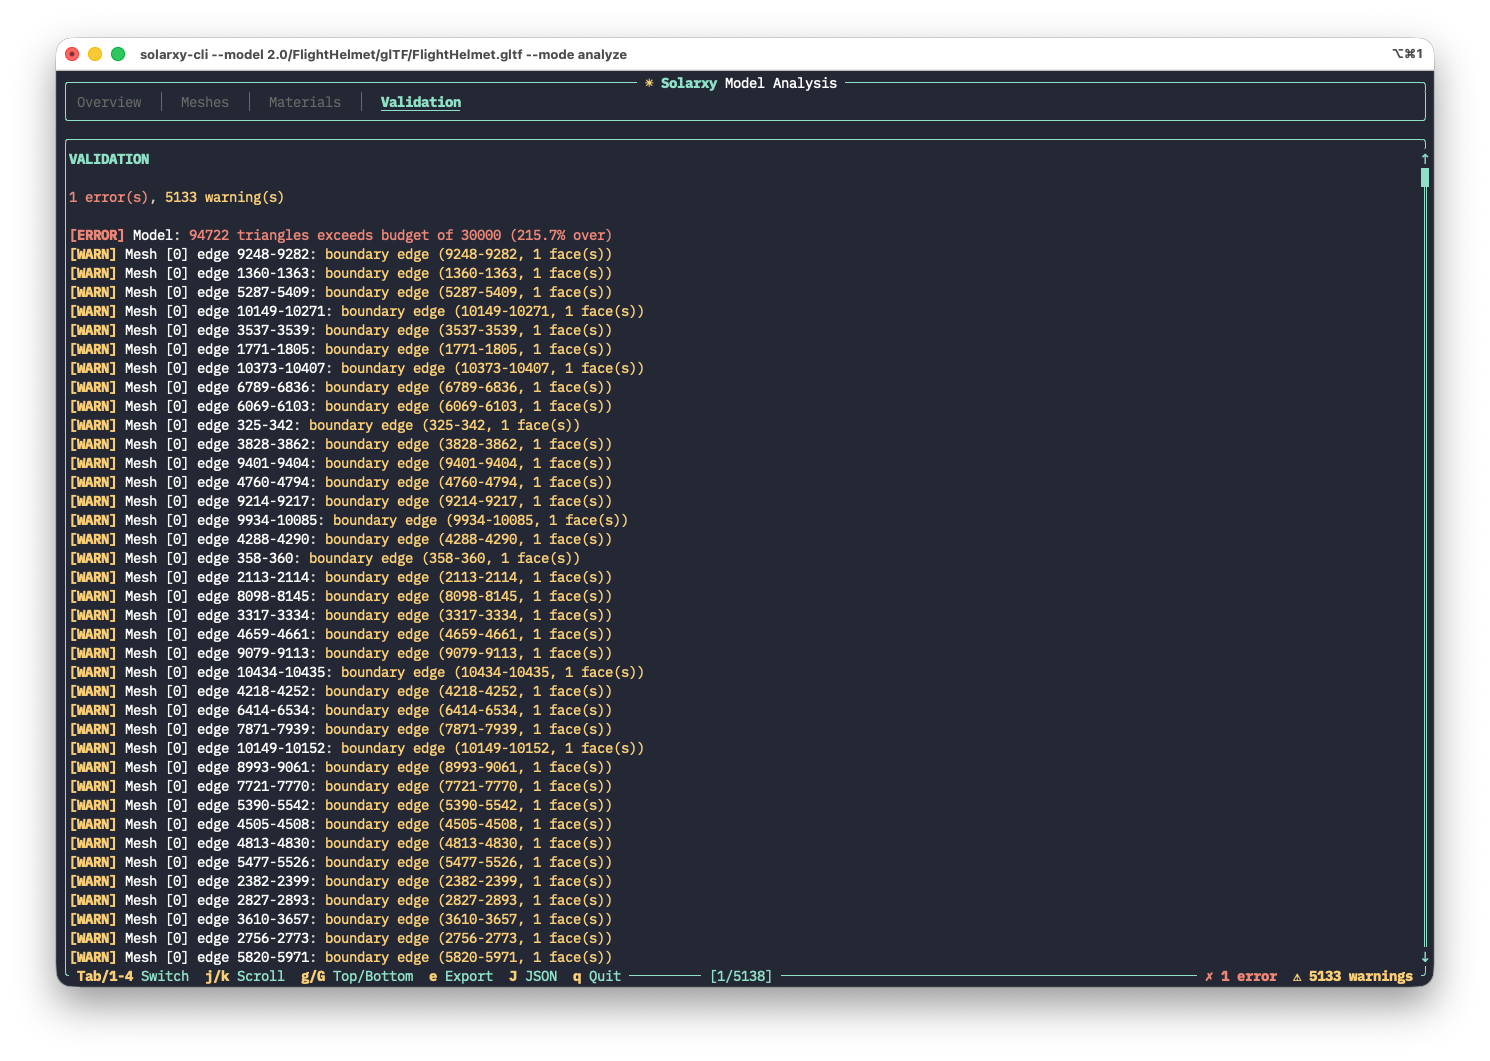Click the j/k Scroll hint
The image size is (1490, 1061).
click(x=245, y=976)
